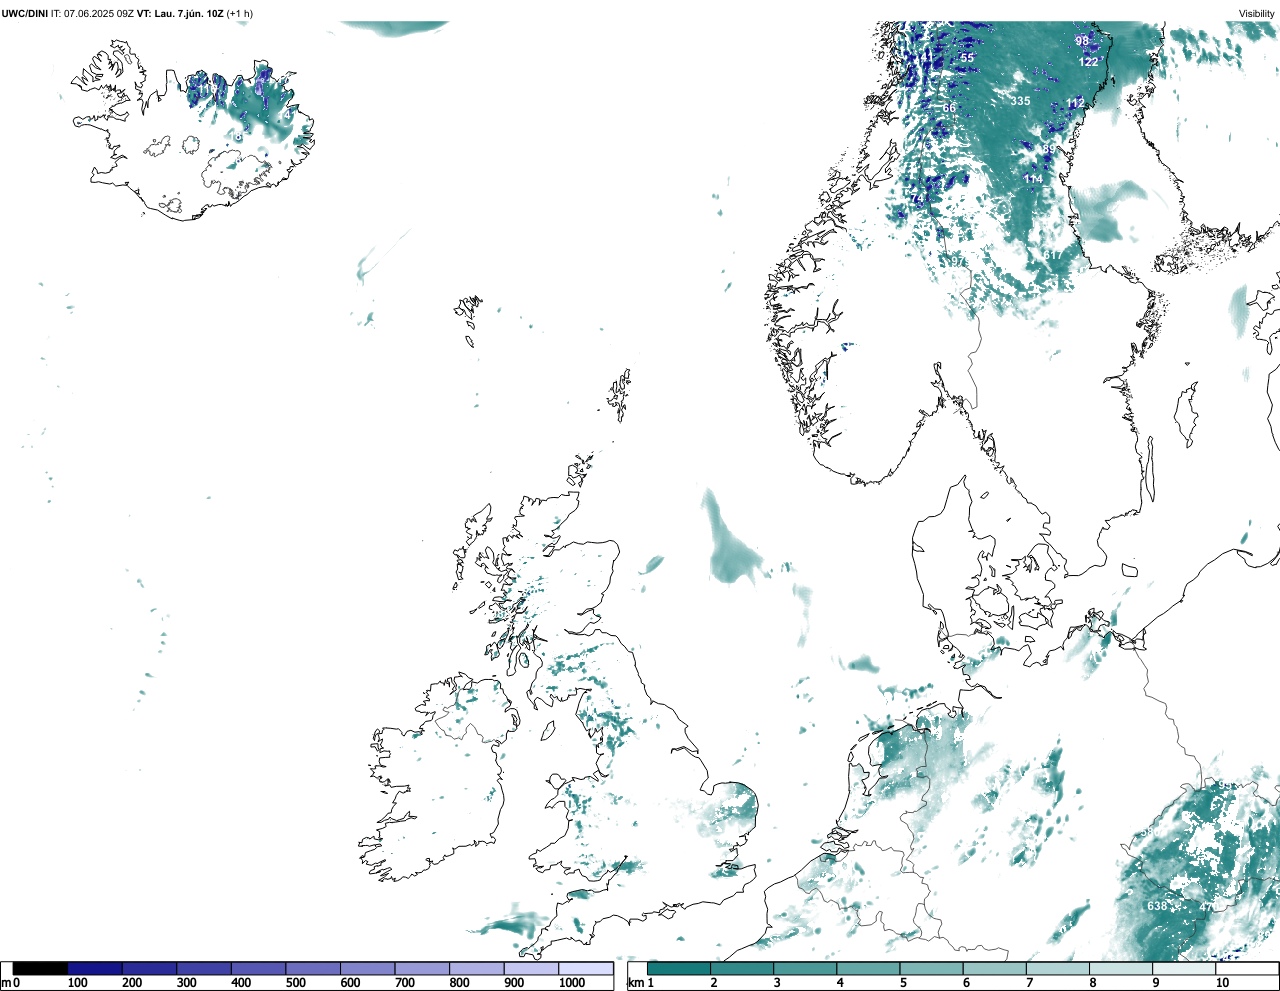Click the '10' tick label on km scale

[x=1222, y=983]
